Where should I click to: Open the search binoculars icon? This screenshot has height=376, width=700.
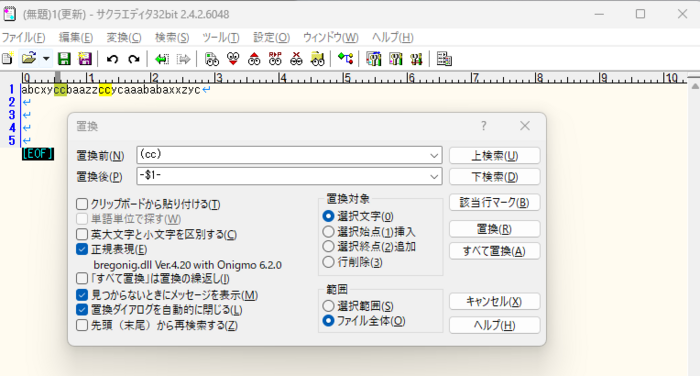[x=212, y=58]
